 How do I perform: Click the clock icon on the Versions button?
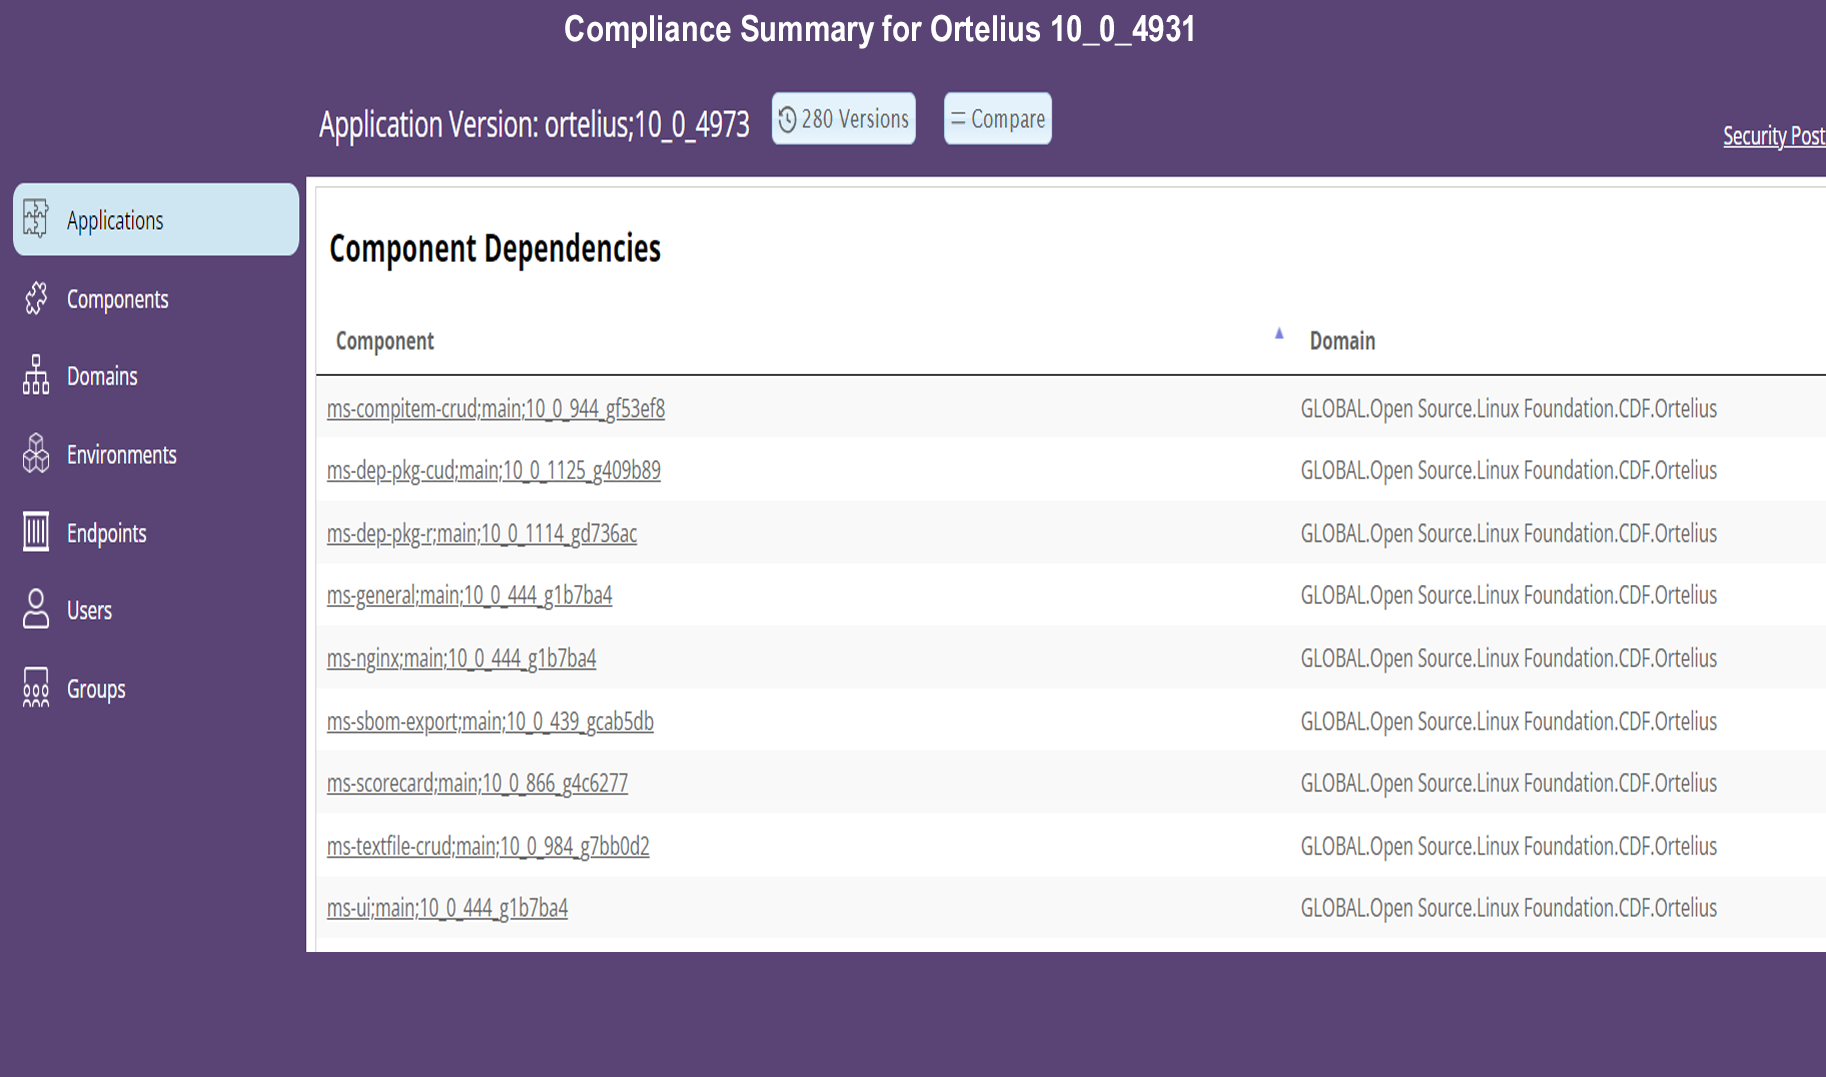click(789, 118)
